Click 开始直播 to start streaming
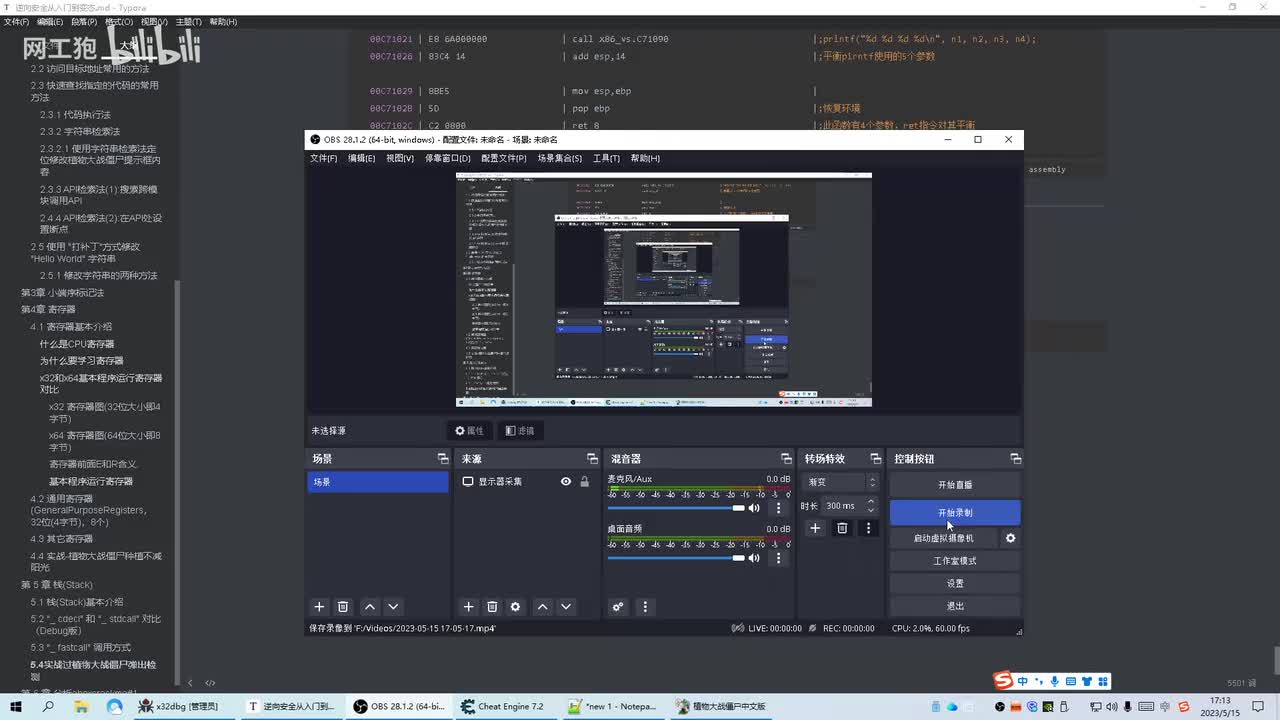Viewport: 1280px width, 720px height. pos(955,485)
